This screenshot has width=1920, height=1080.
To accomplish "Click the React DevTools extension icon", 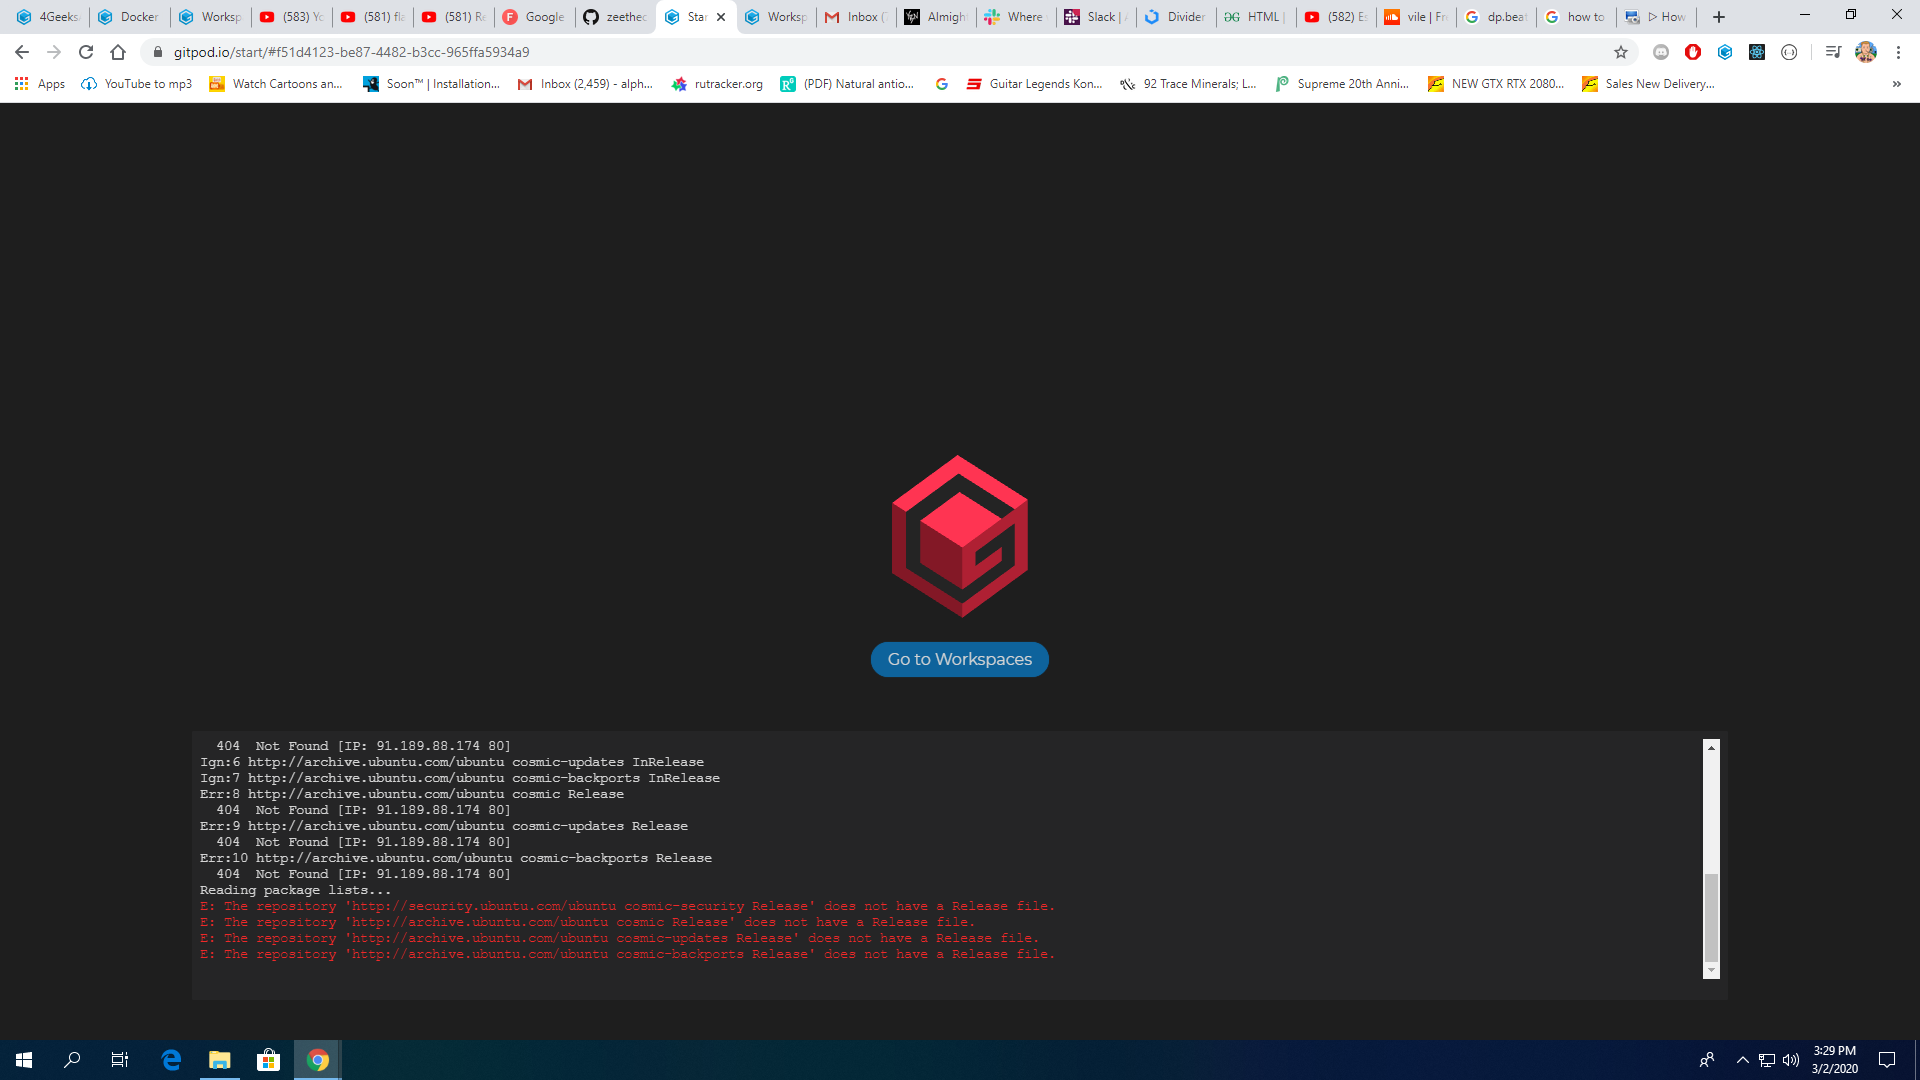I will tap(1757, 52).
